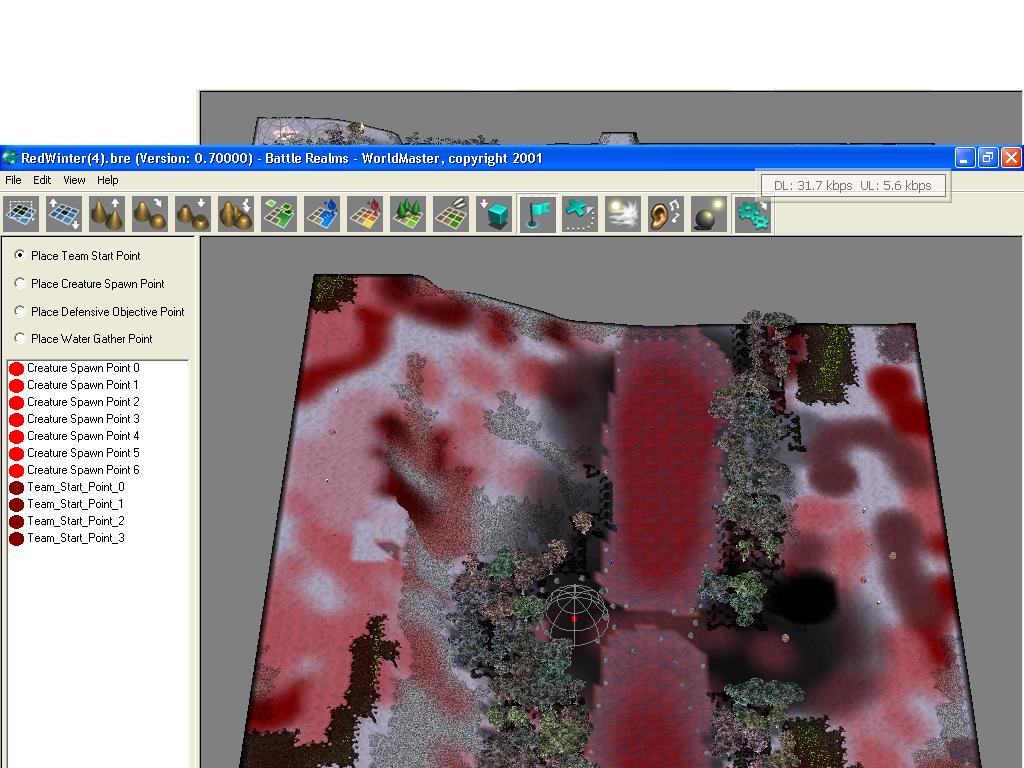Click the wireframe dome marker on map
The width and height of the screenshot is (1024, 768).
pyautogui.click(x=576, y=616)
